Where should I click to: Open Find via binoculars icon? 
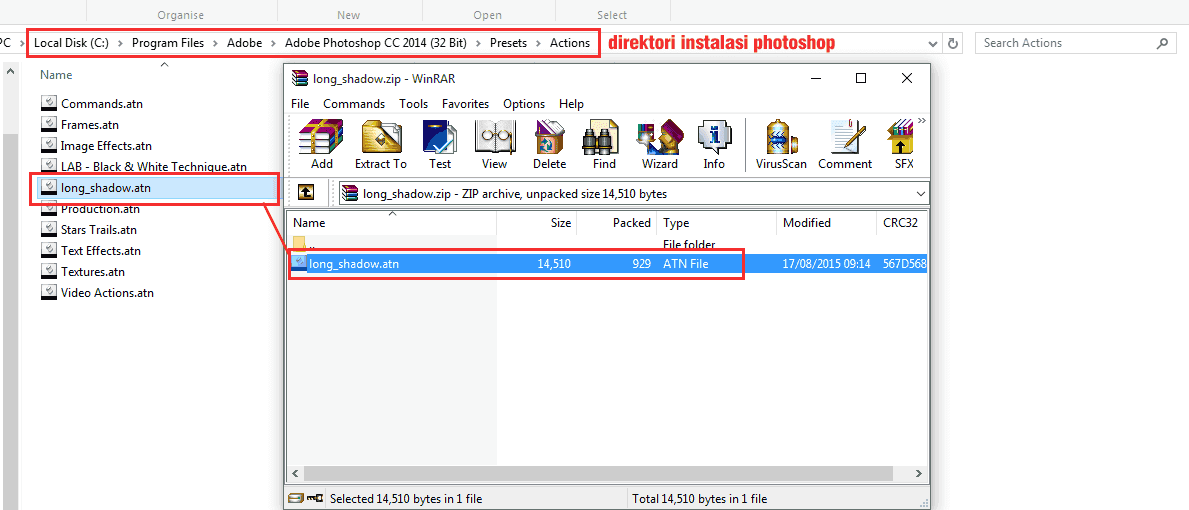tap(604, 144)
